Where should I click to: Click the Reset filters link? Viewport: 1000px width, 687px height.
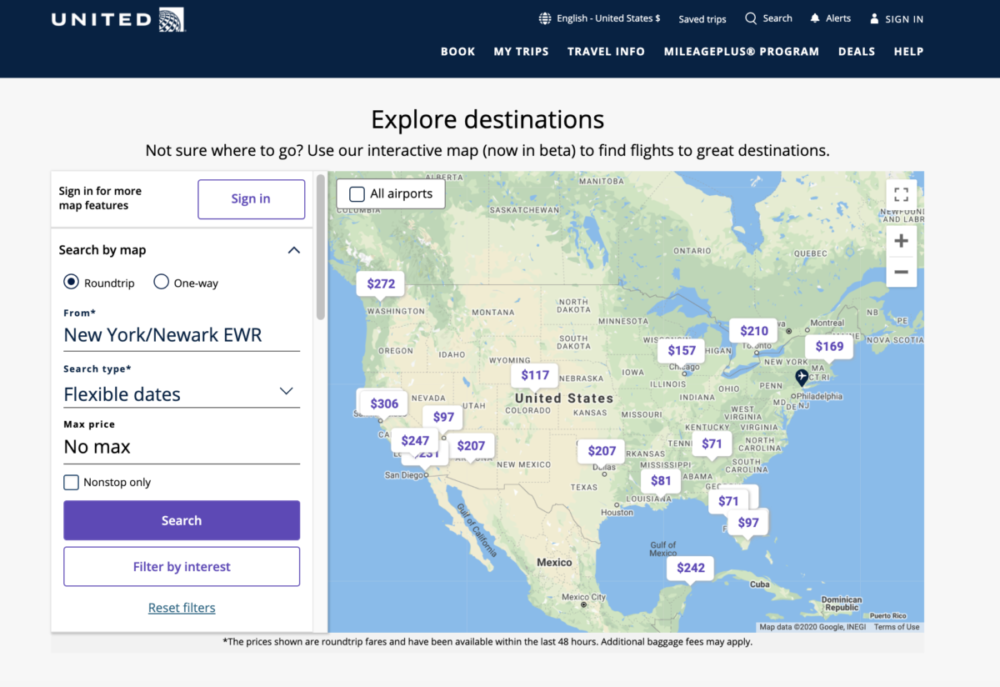point(181,607)
